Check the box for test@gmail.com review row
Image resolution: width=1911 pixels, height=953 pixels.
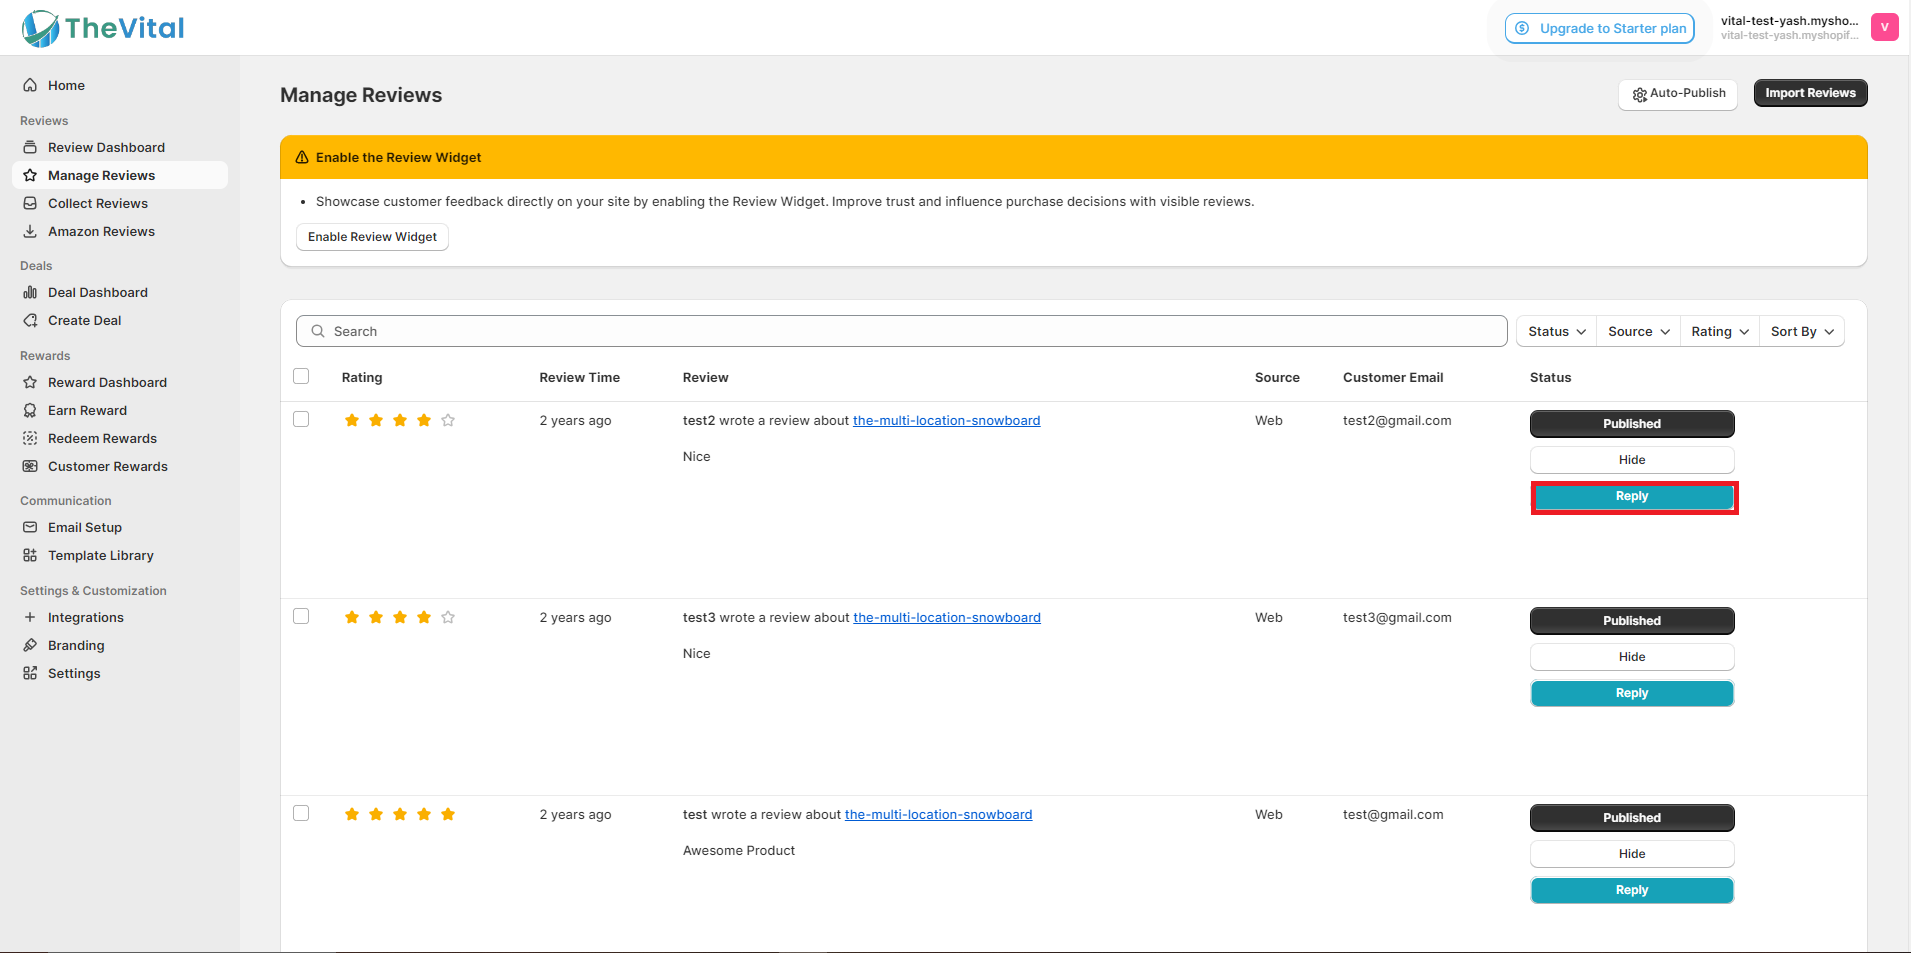click(301, 813)
